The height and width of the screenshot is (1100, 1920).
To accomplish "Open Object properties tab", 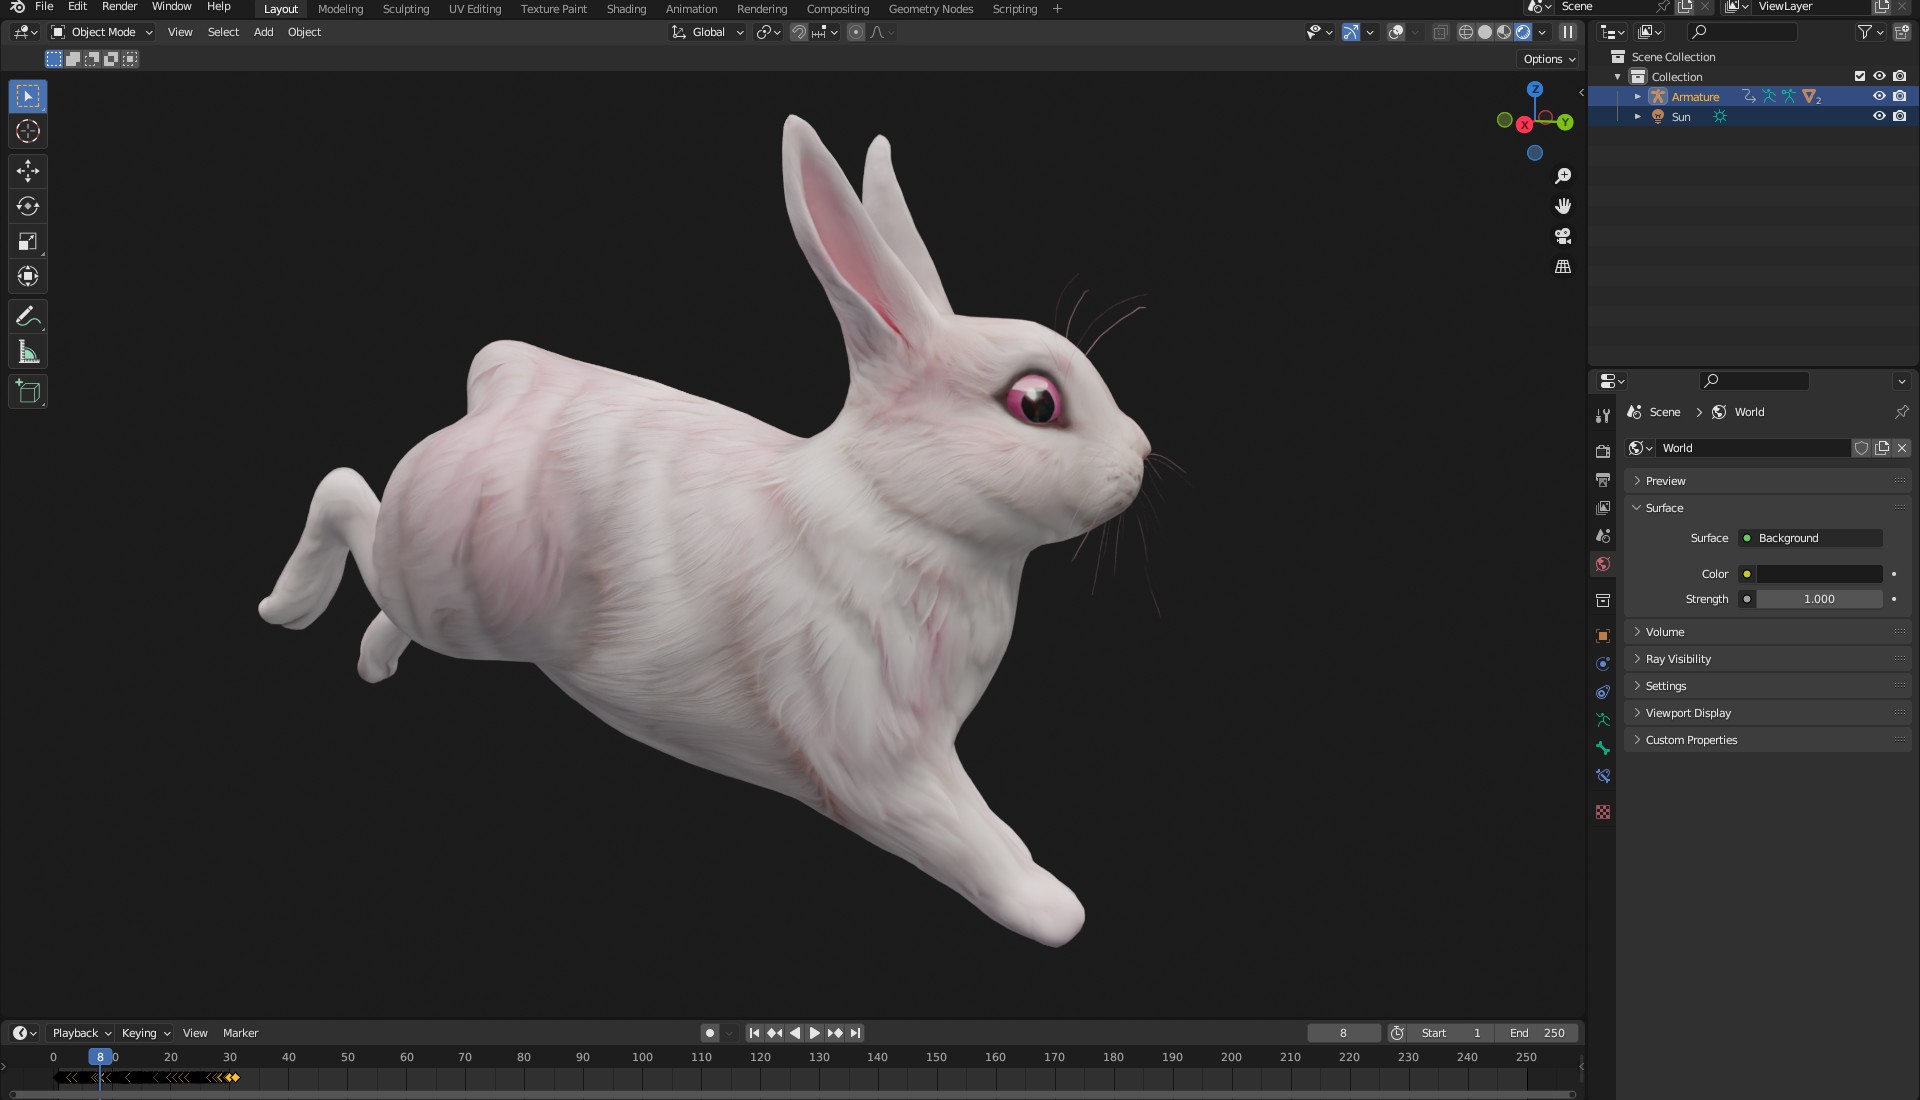I will coord(1603,636).
